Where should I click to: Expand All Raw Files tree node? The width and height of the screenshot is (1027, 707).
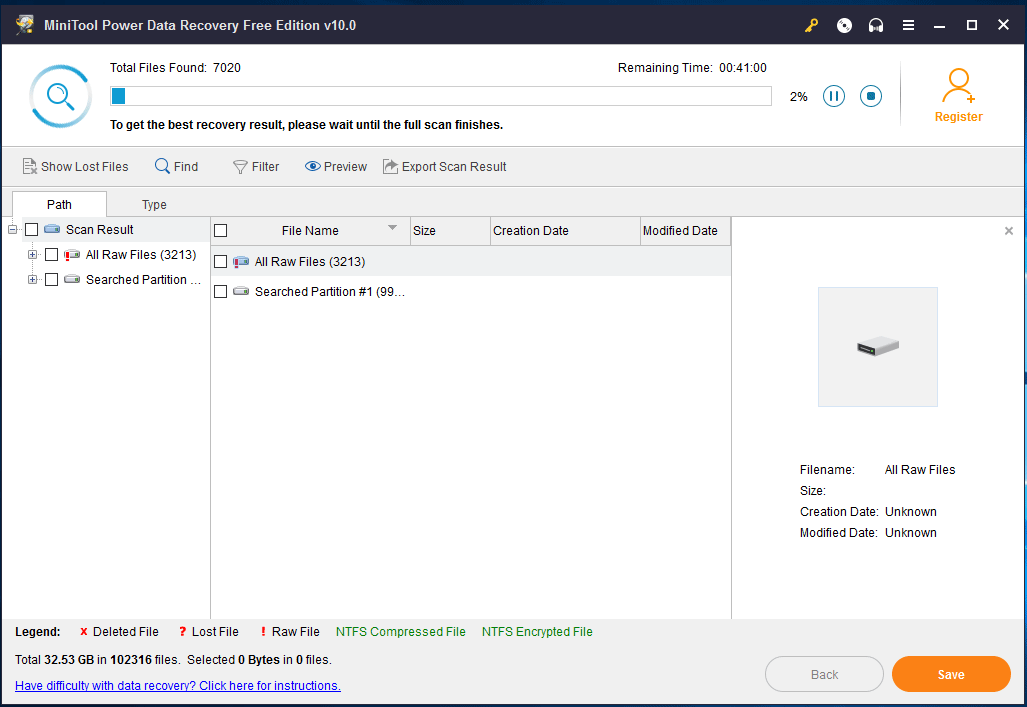pyautogui.click(x=32, y=254)
